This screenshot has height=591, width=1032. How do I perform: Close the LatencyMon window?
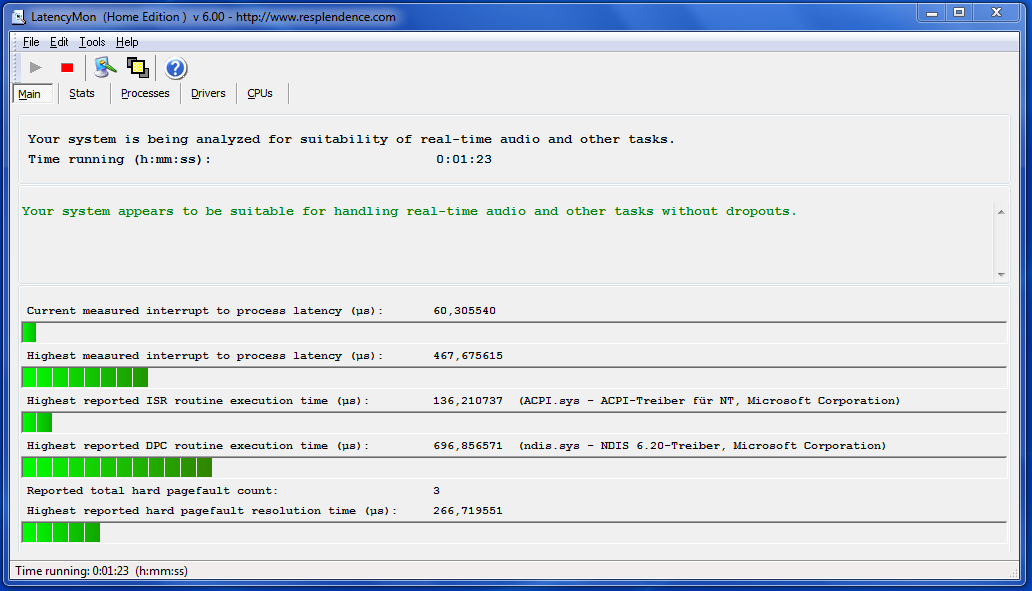[996, 13]
